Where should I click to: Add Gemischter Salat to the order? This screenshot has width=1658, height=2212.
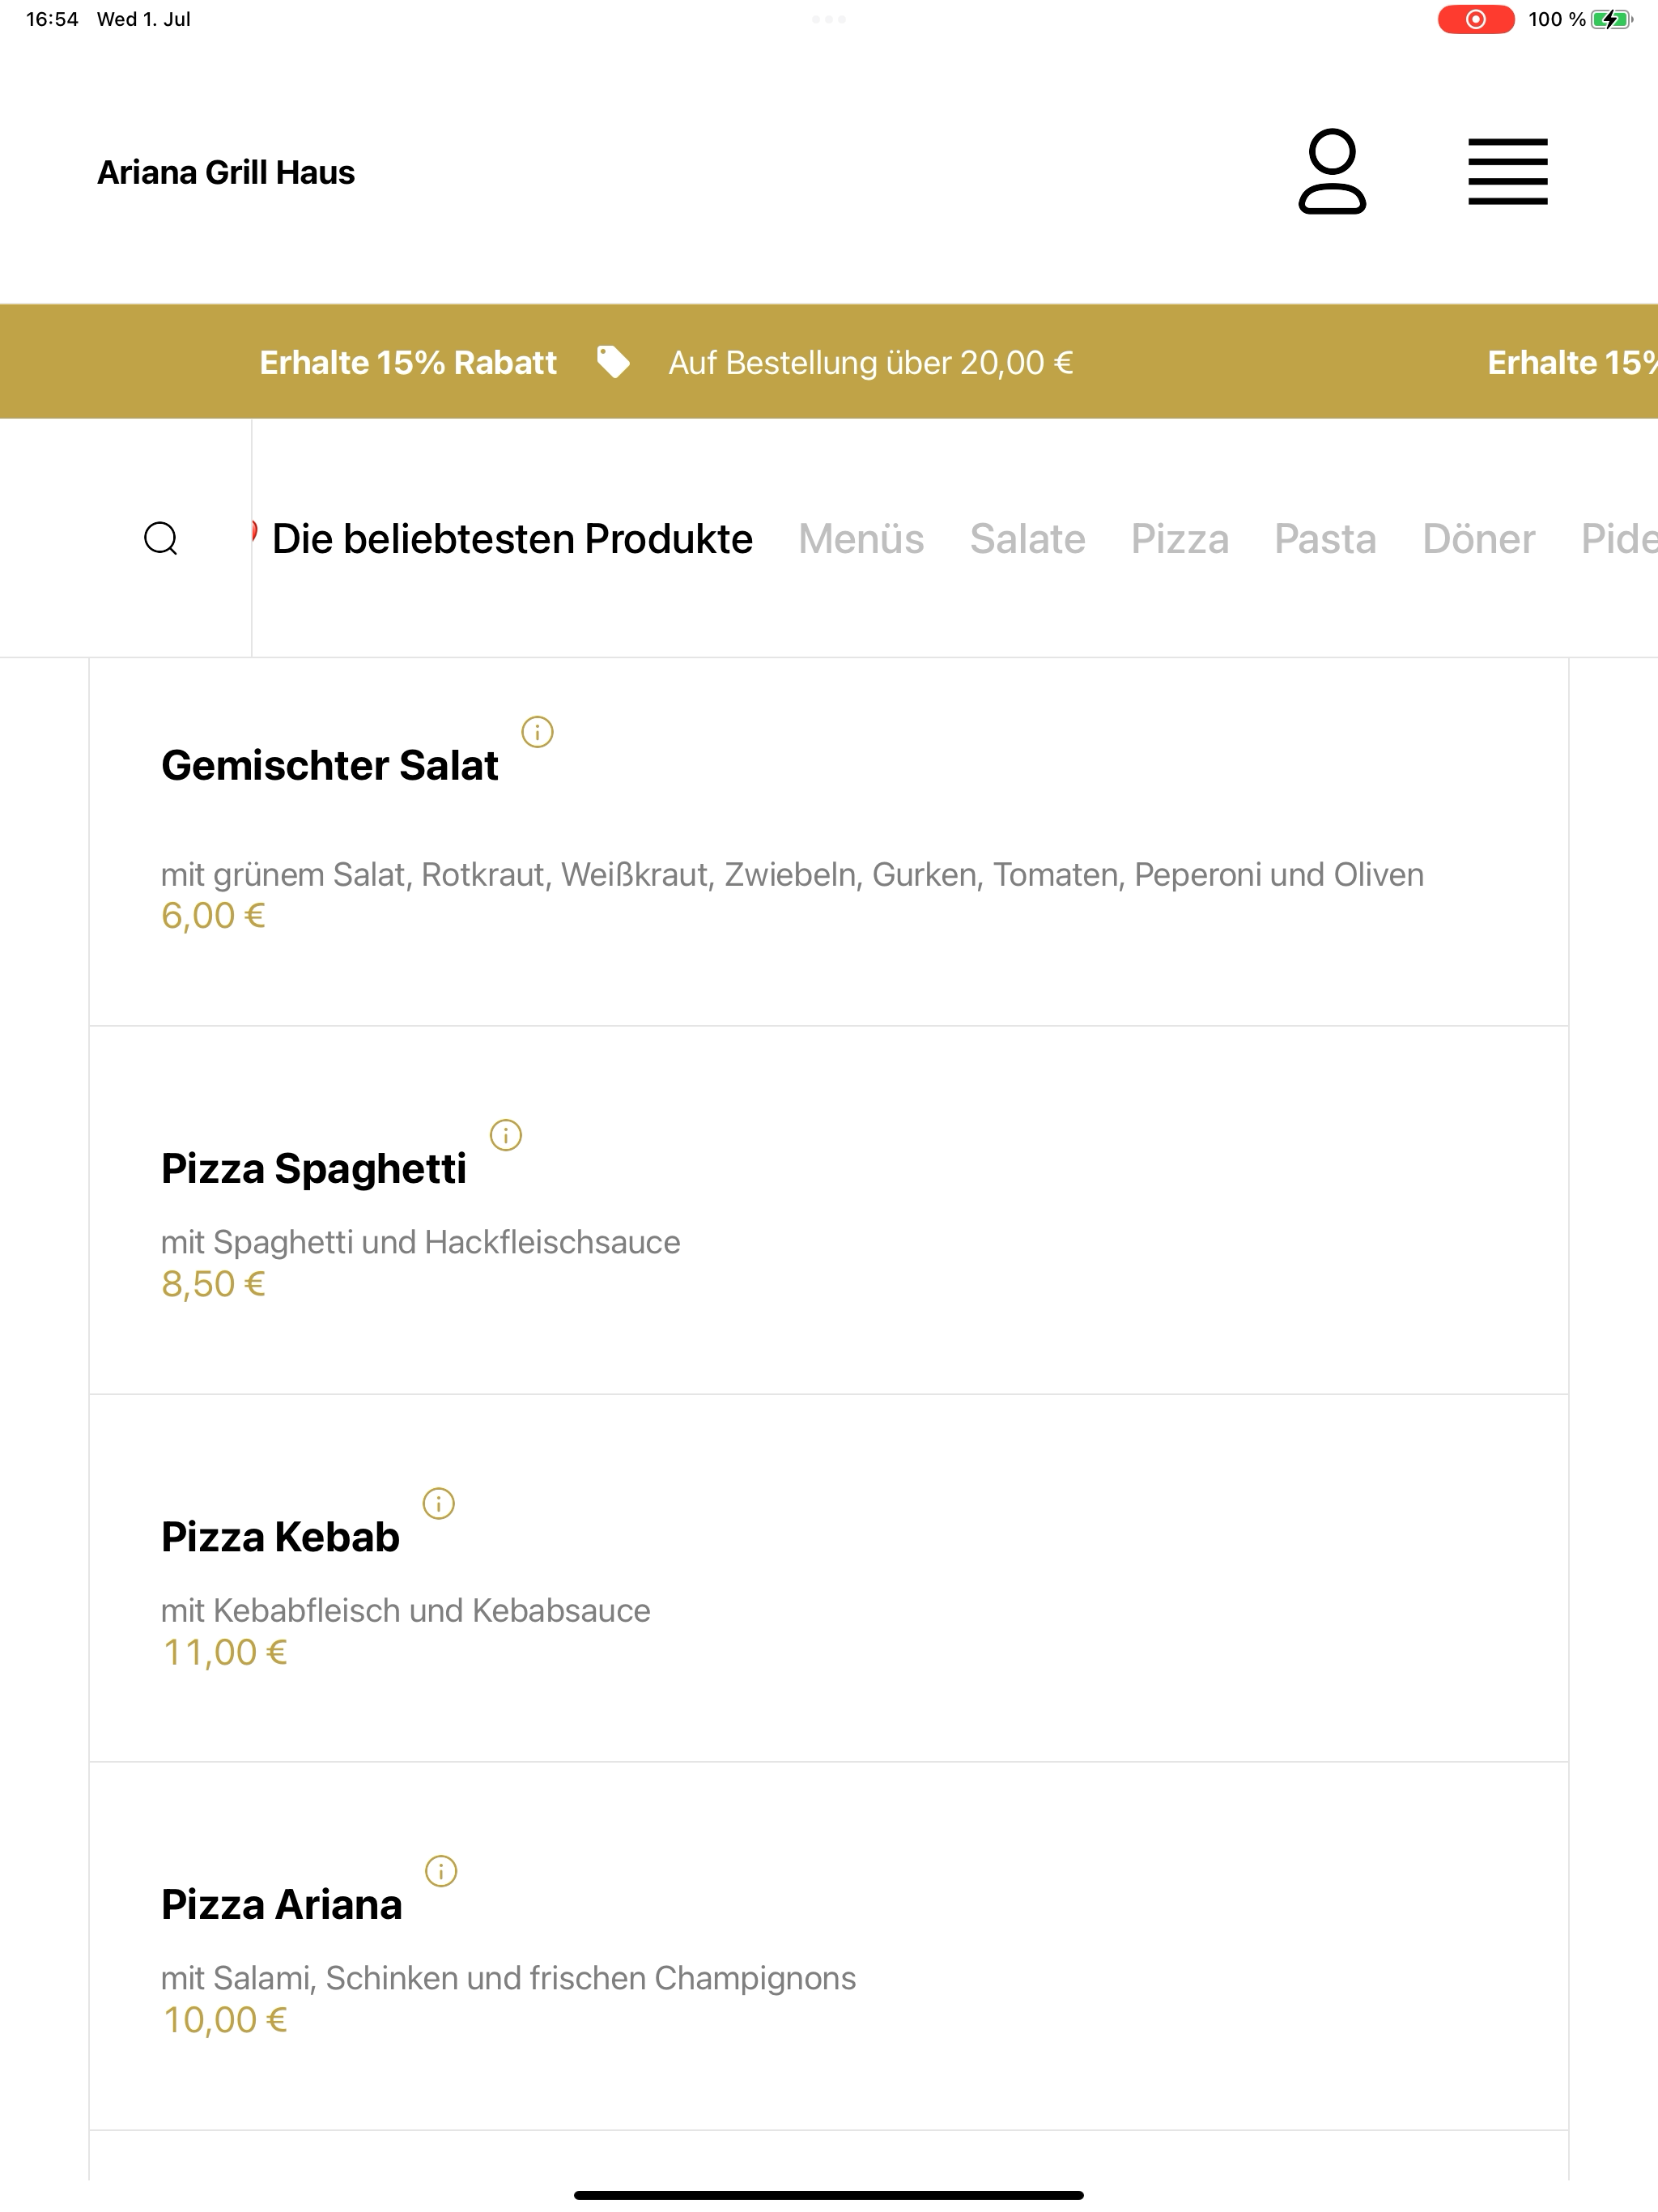[829, 842]
